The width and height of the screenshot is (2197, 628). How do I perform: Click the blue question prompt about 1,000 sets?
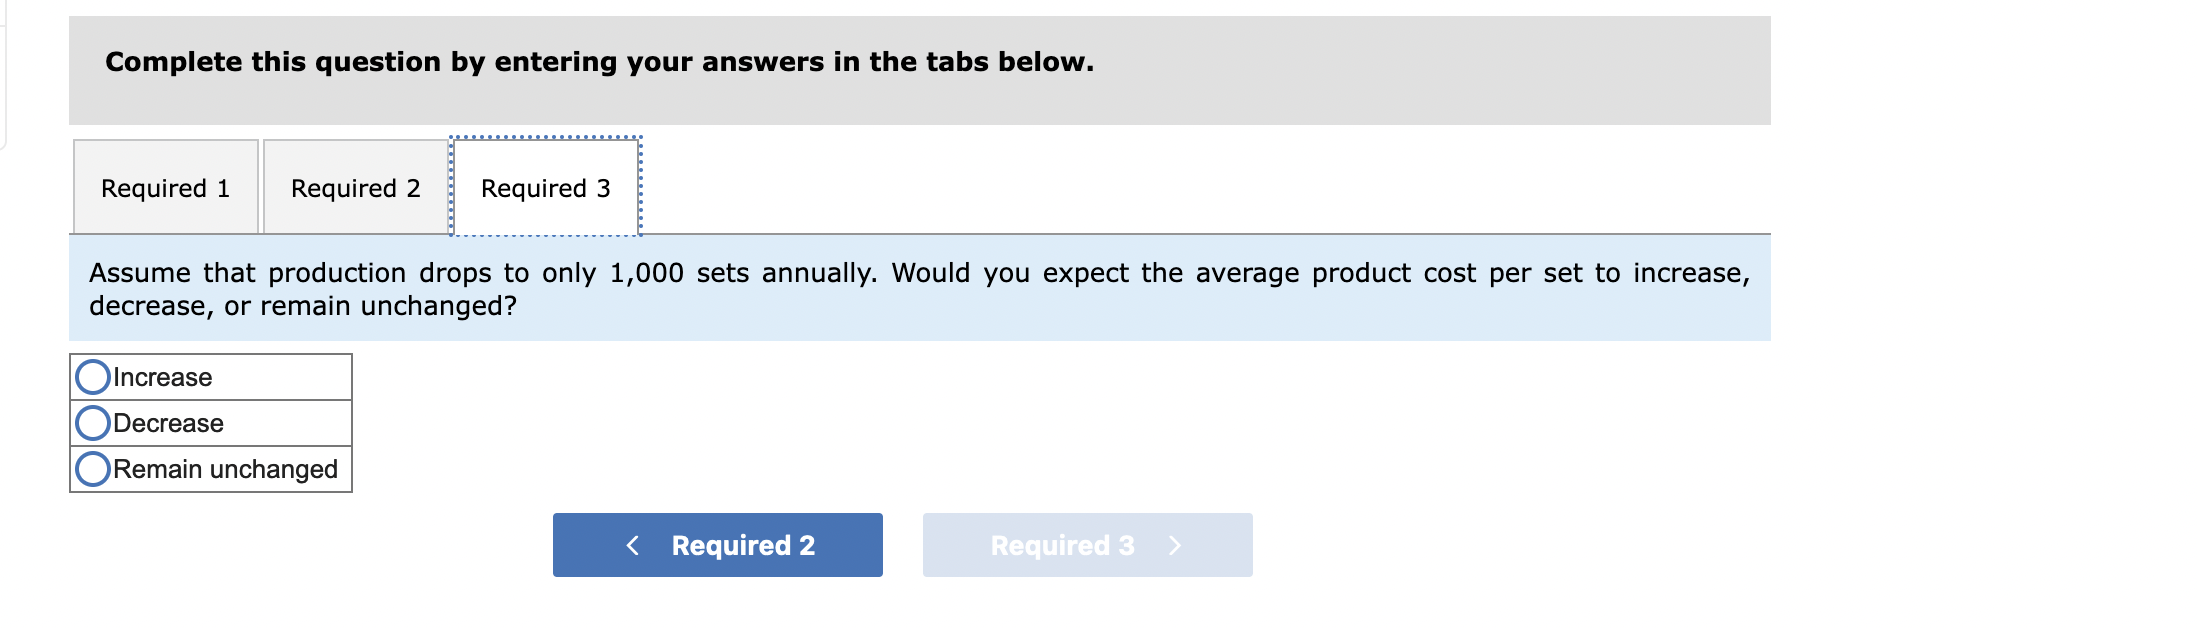[920, 288]
